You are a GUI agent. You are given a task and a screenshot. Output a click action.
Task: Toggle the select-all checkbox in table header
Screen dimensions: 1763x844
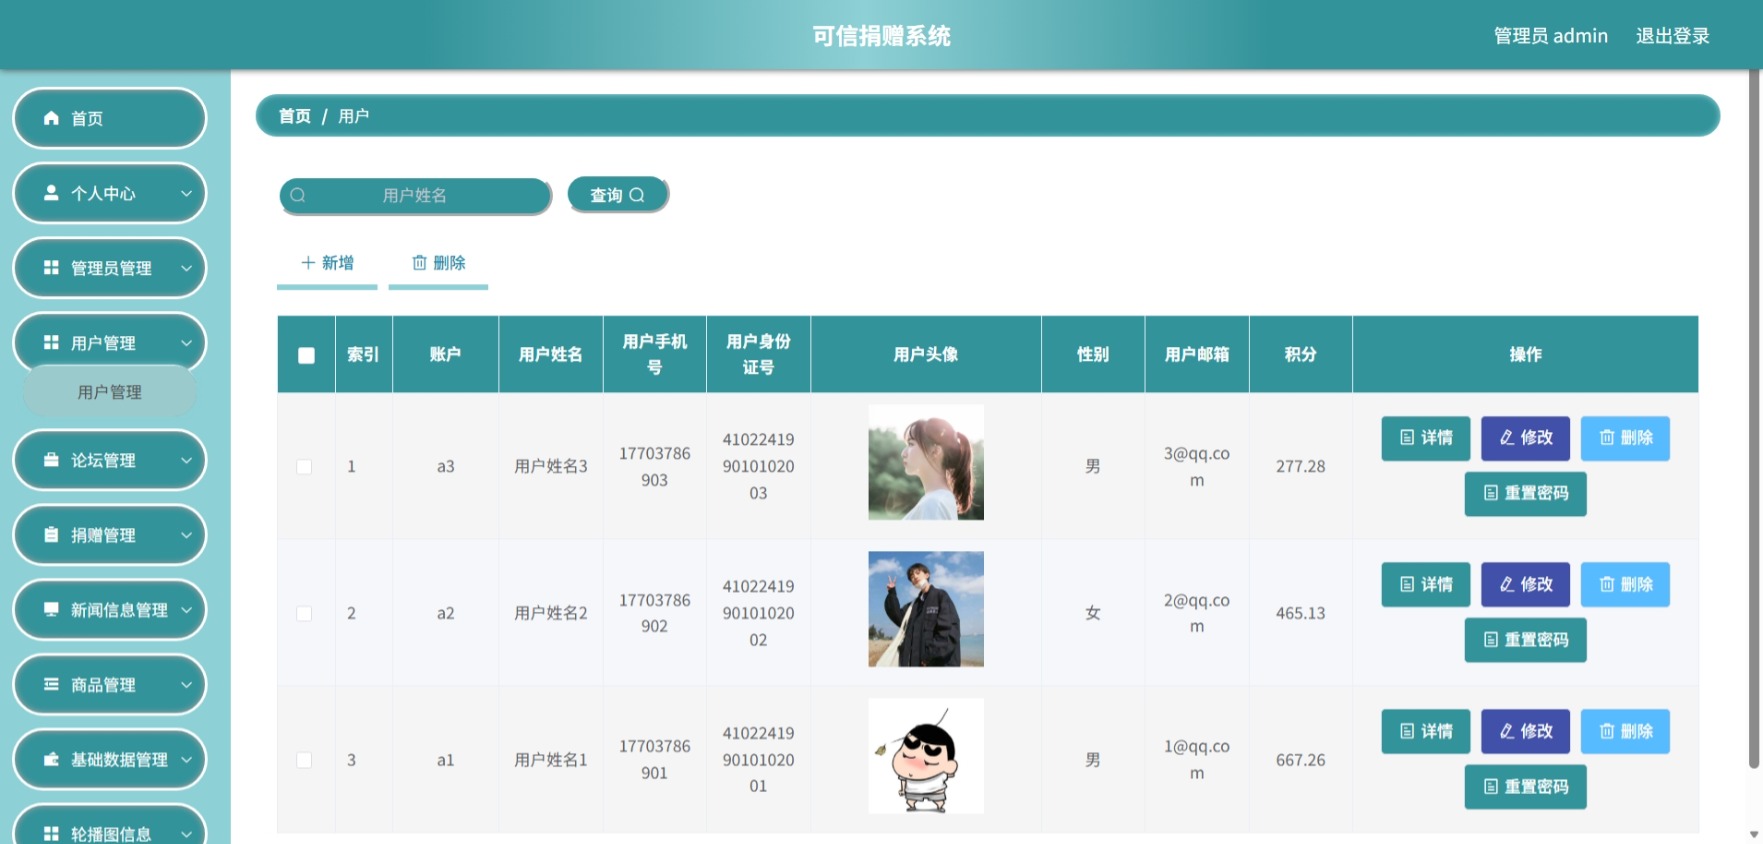tap(306, 355)
